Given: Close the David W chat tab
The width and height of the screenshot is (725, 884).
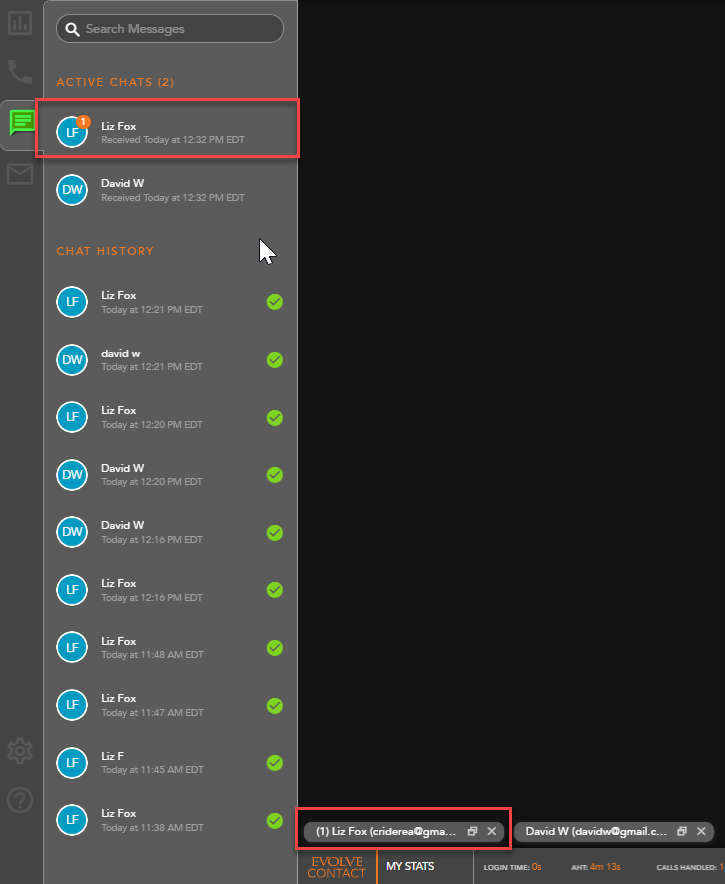Looking at the screenshot, I should pos(701,831).
